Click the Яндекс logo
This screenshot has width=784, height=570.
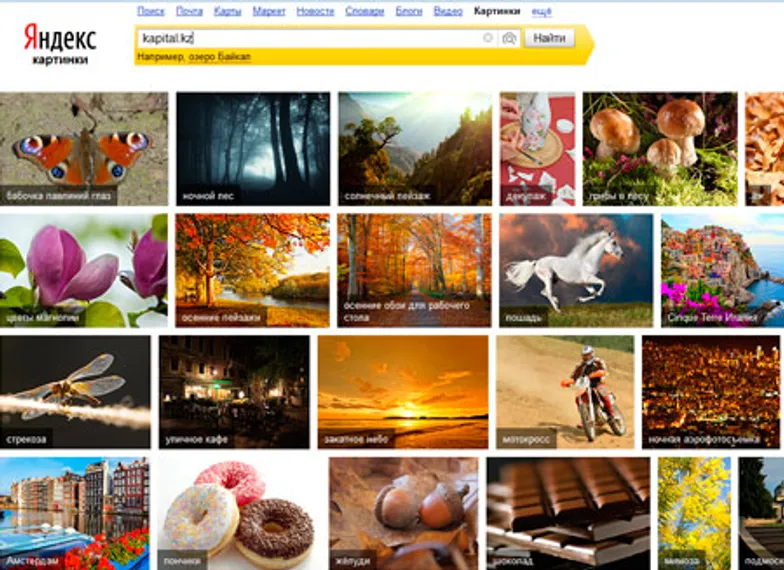pyautogui.click(x=60, y=38)
